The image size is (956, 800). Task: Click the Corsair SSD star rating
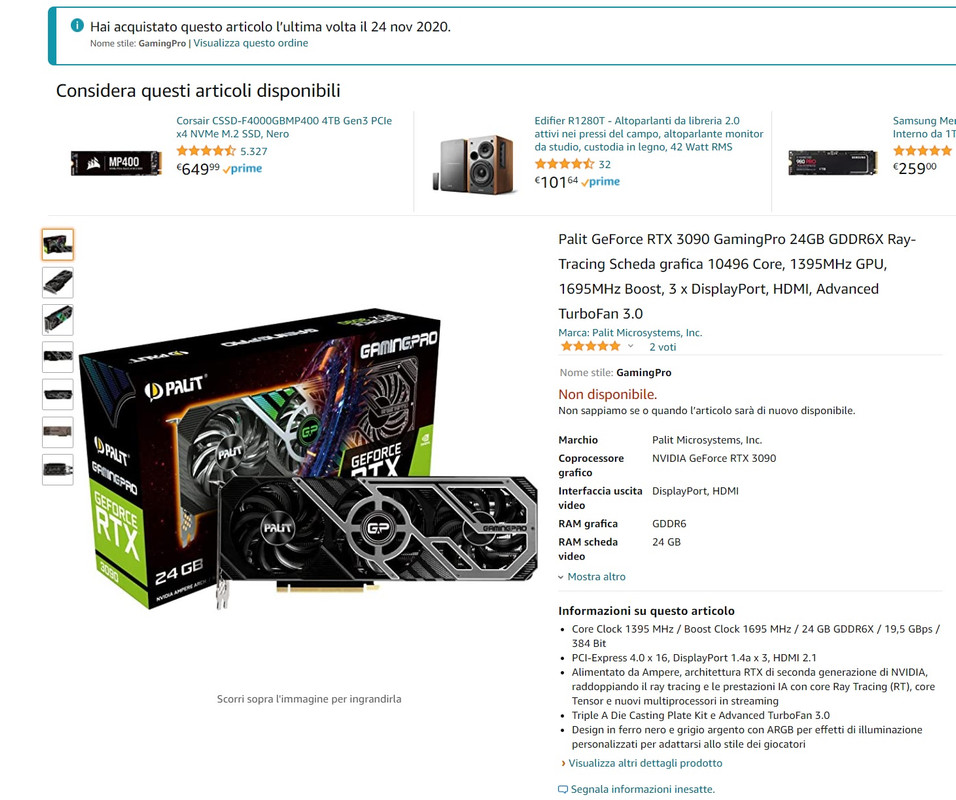205,151
